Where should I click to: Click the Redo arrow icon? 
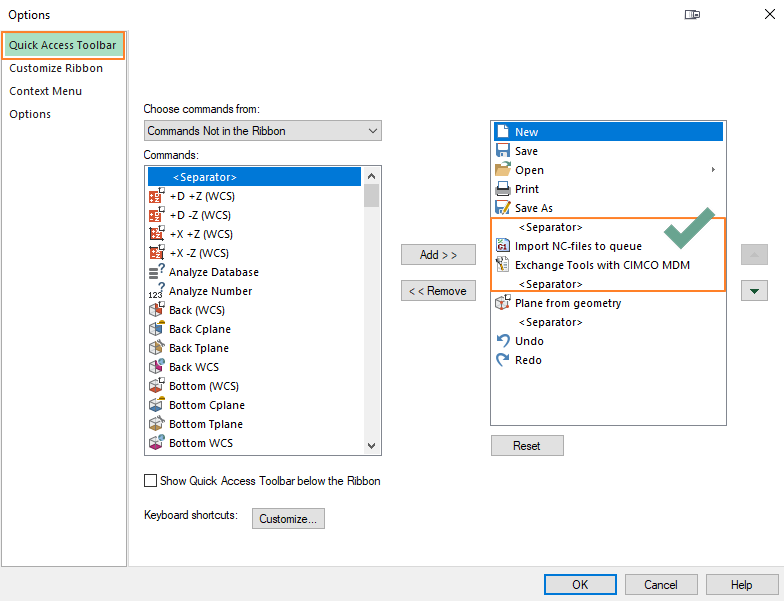pos(502,360)
